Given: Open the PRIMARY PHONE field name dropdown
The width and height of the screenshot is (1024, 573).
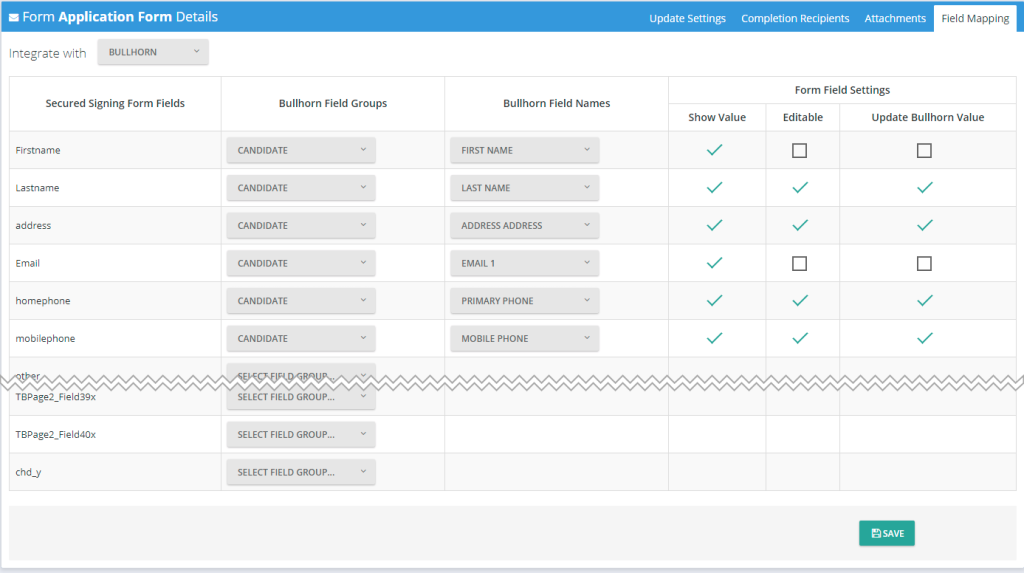Looking at the screenshot, I should pos(524,301).
